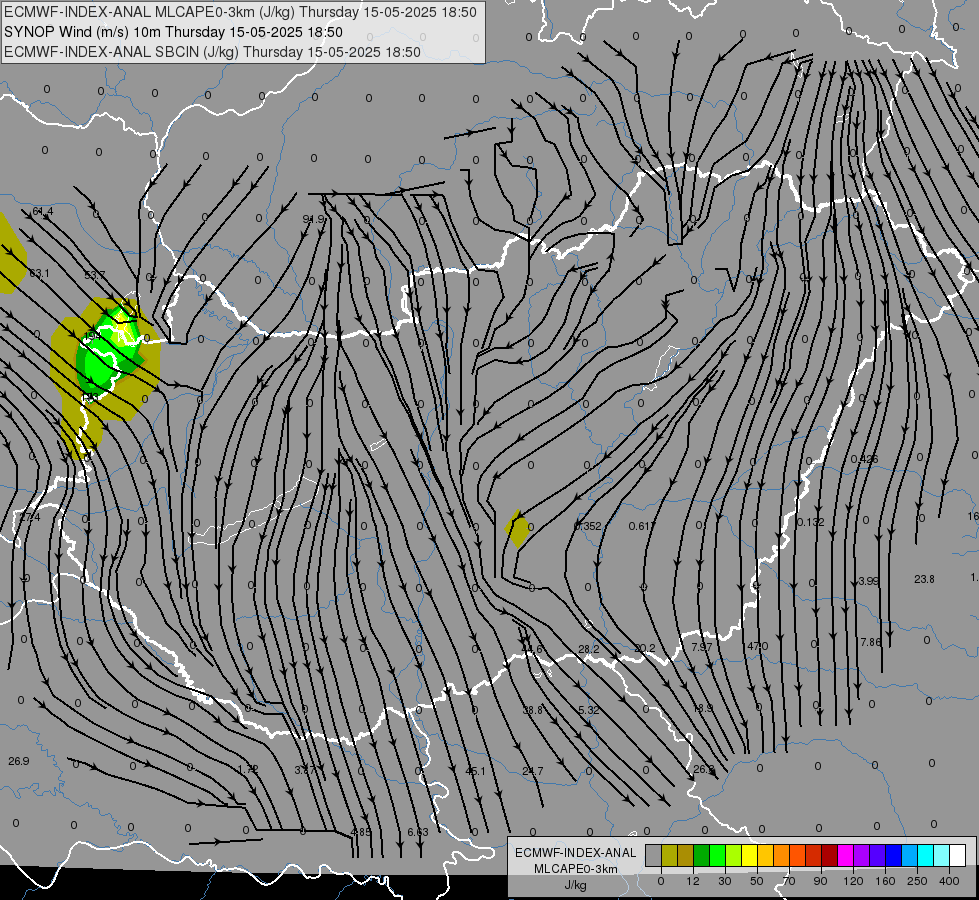Click the legend scale value 250
Screen dimensions: 979x900
917,881
